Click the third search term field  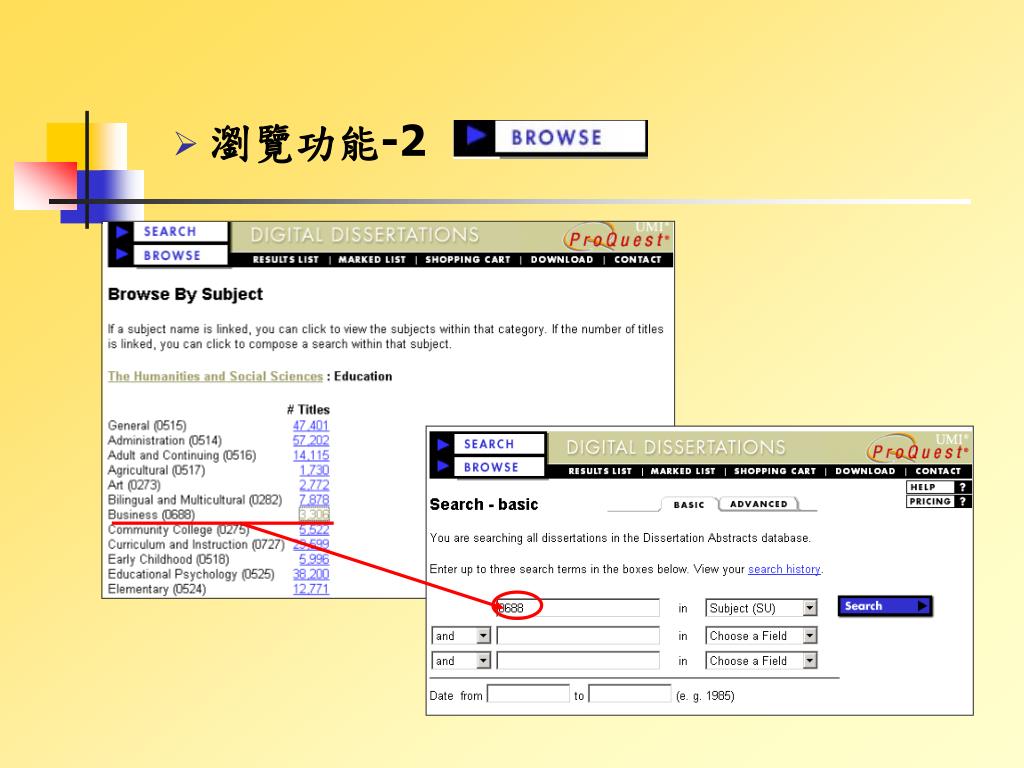[578, 661]
